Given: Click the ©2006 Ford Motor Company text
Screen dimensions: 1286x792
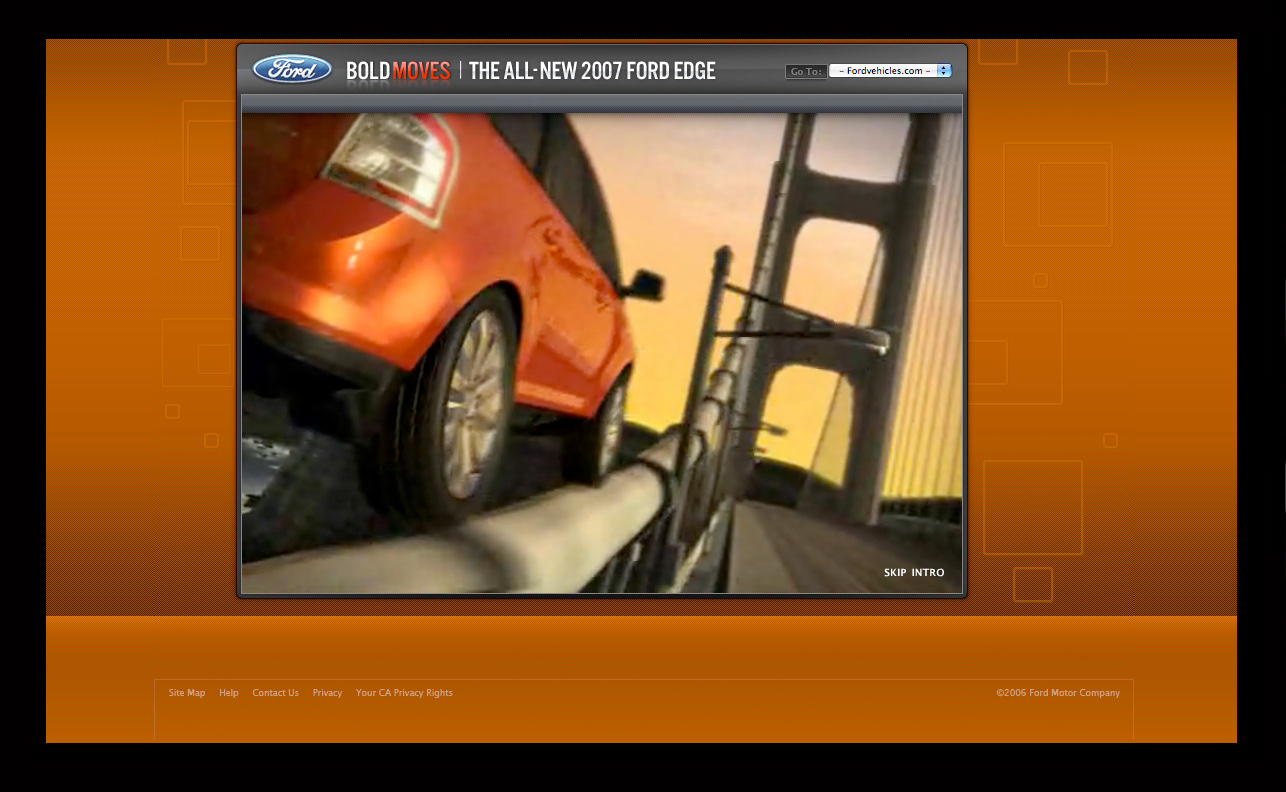Looking at the screenshot, I should [1058, 693].
